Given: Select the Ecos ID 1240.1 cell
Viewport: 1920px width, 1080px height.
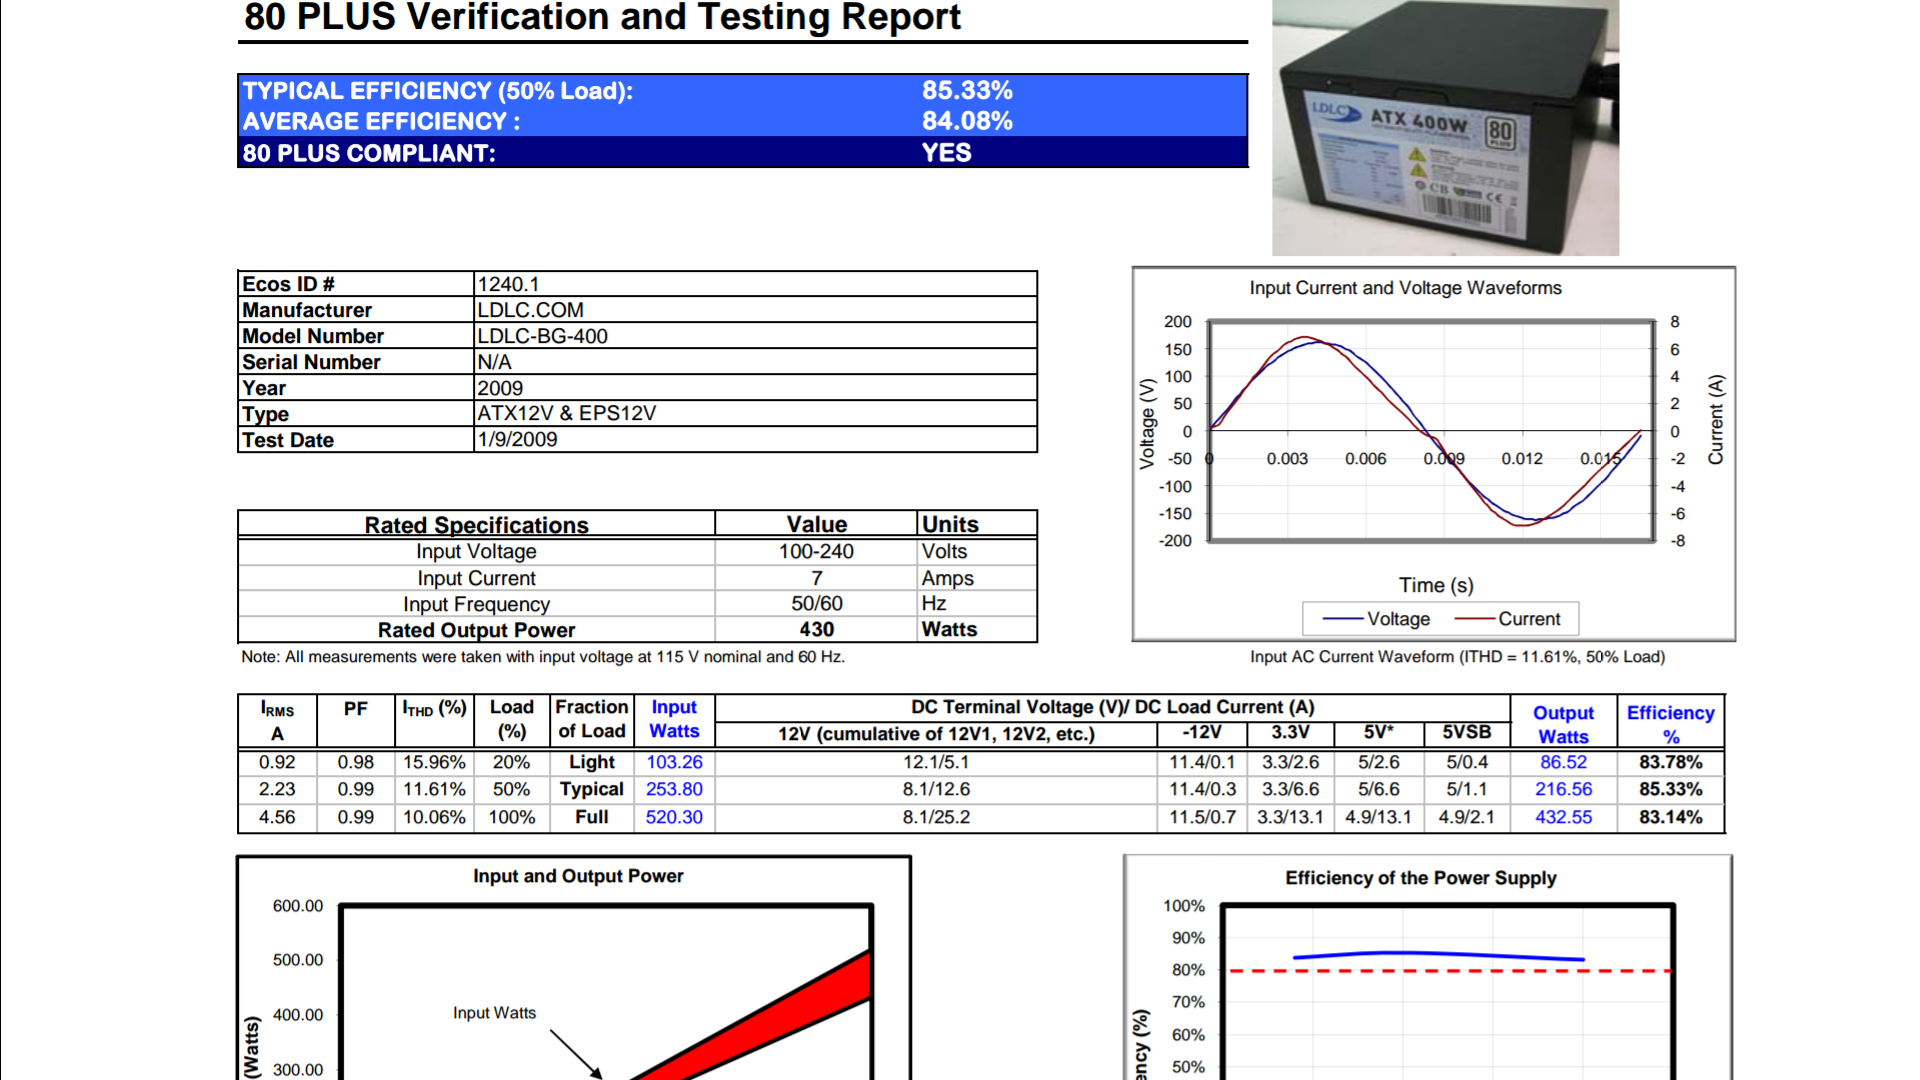Looking at the screenshot, I should pyautogui.click(x=508, y=284).
